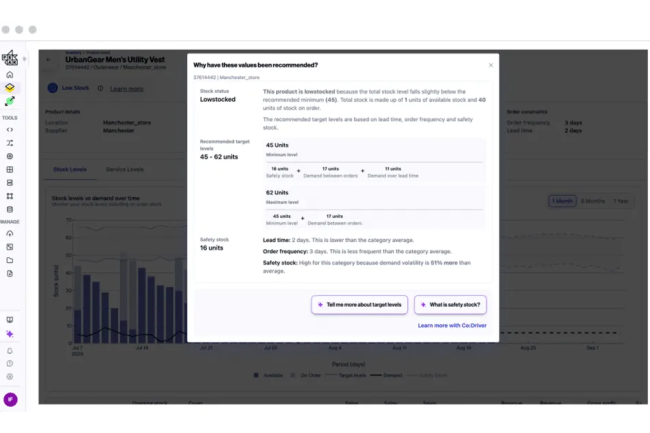Viewport: 650px width, 433px height.
Task: Click the back arrow beside the product title
Action: point(51,60)
